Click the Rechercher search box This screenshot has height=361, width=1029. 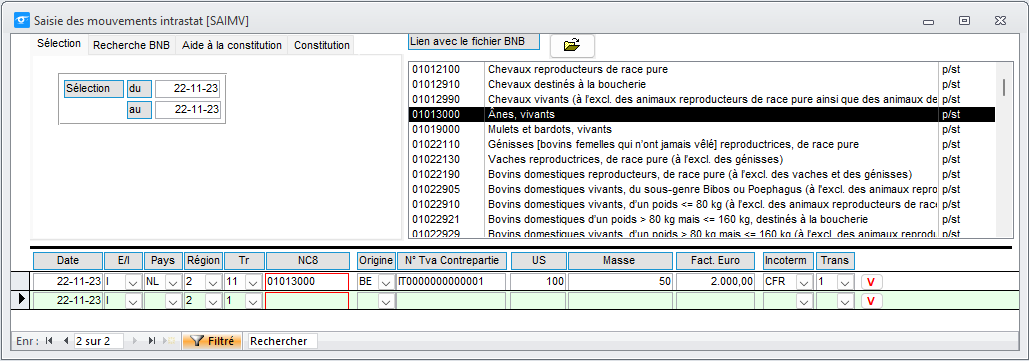[x=282, y=341]
